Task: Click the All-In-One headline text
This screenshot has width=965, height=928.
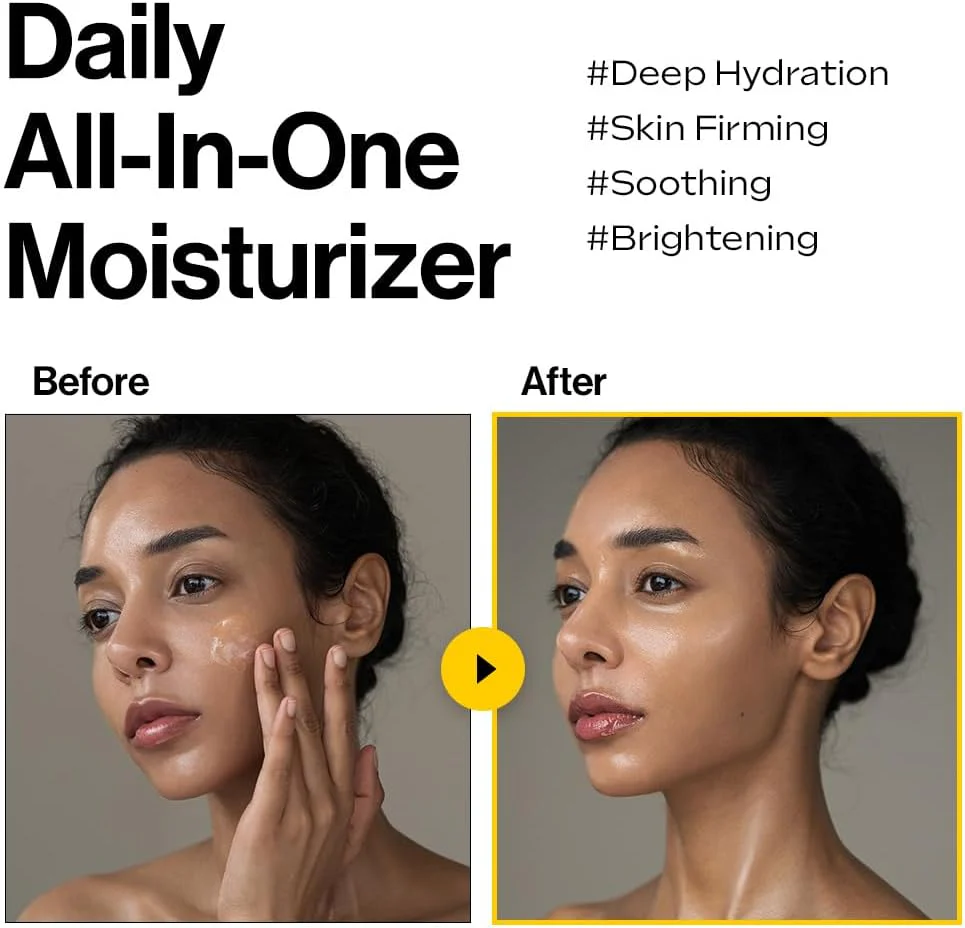Action: (x=232, y=152)
